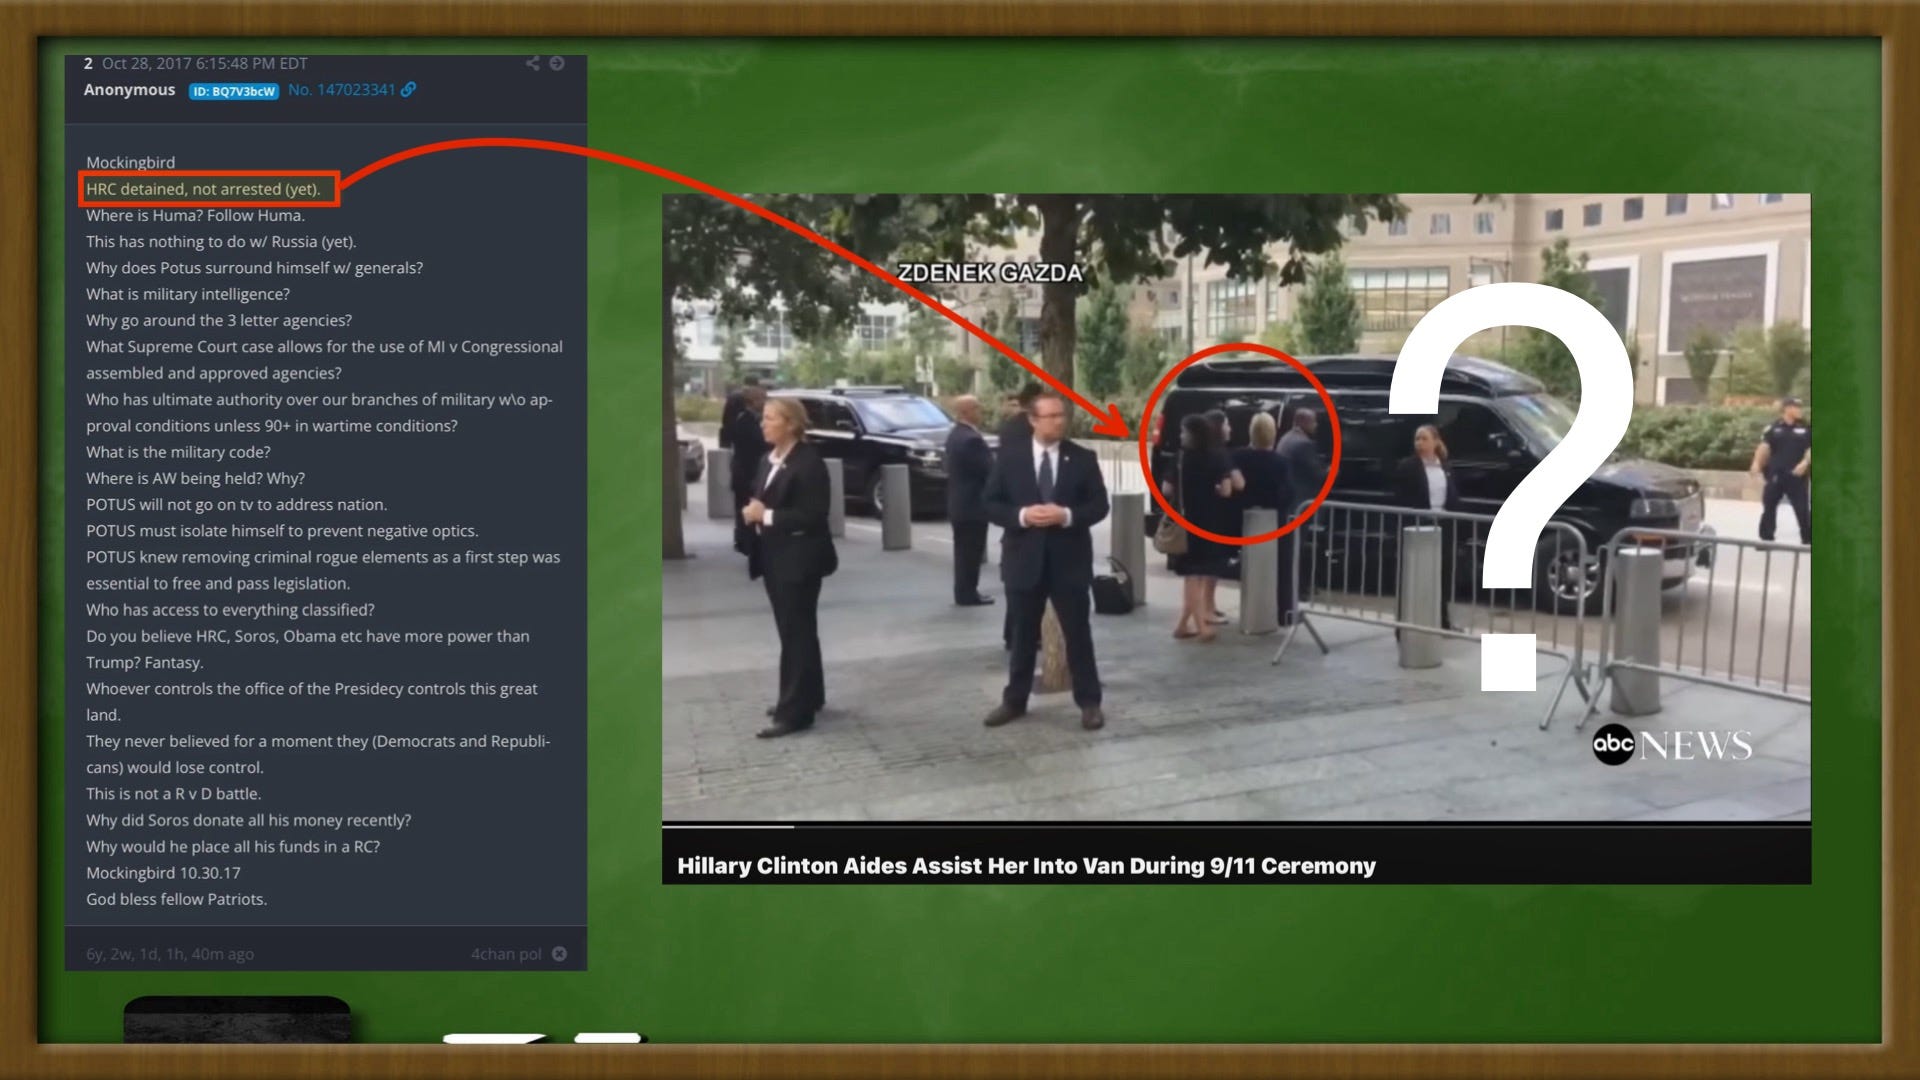This screenshot has height=1080, width=1920.
Task: Click the highlighted 'HRC detained, not arrested' line
Action: pos(203,189)
